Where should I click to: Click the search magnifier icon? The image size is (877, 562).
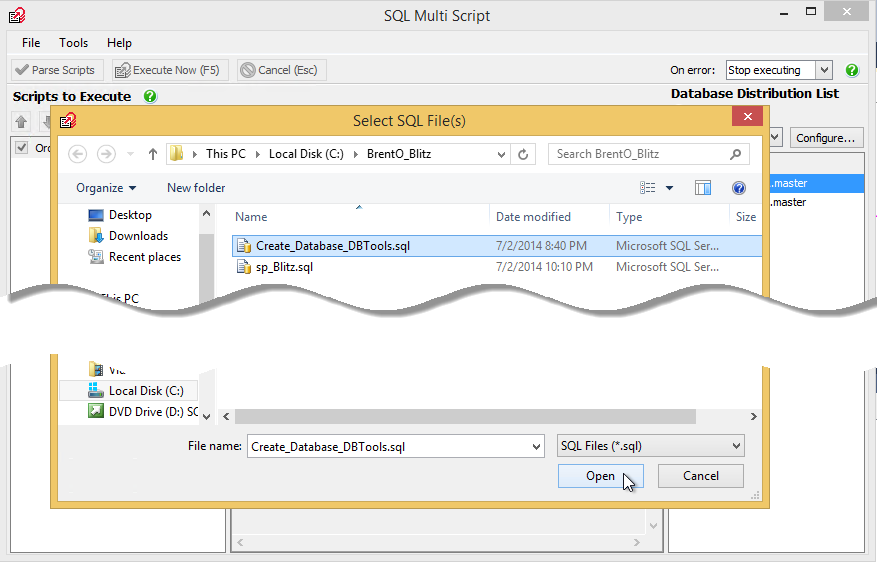click(x=735, y=154)
